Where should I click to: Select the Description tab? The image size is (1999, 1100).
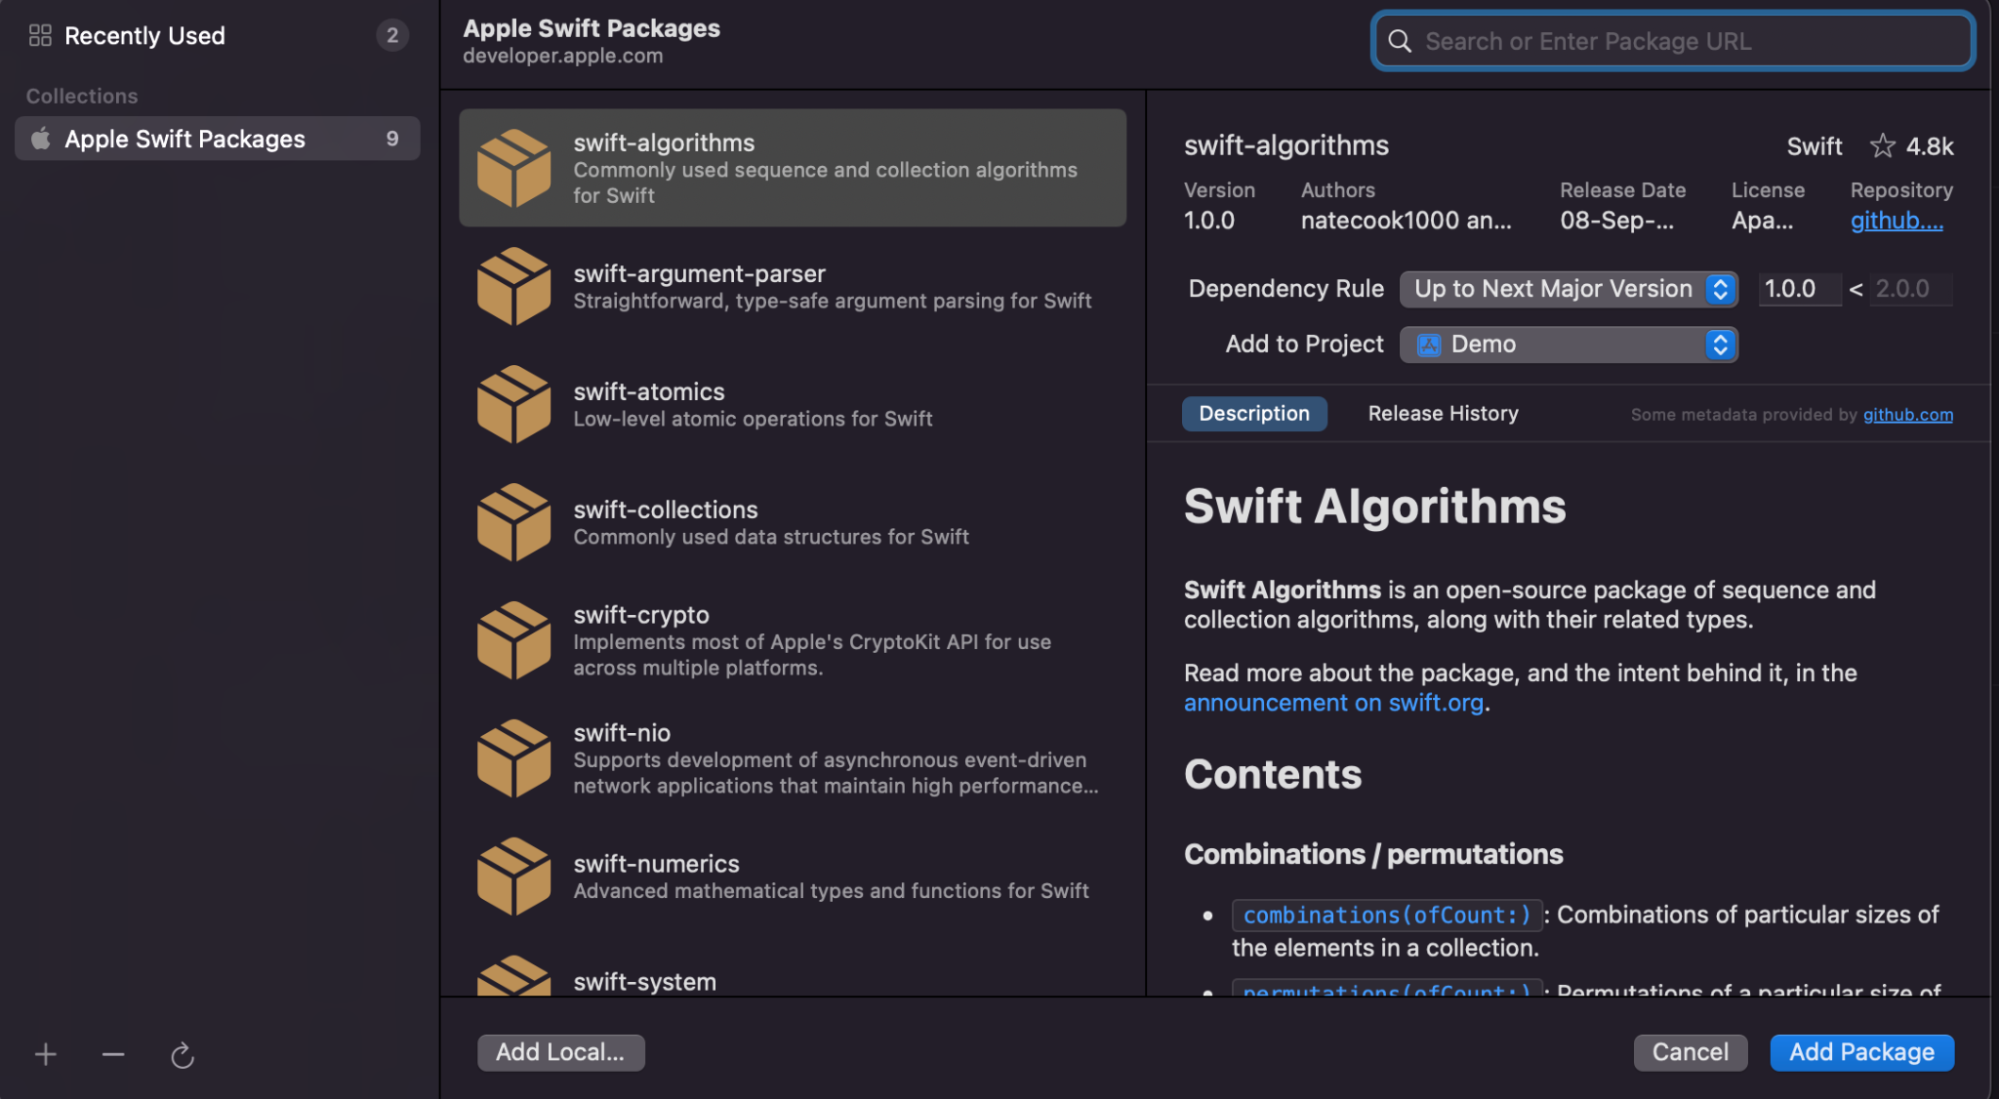pos(1254,413)
